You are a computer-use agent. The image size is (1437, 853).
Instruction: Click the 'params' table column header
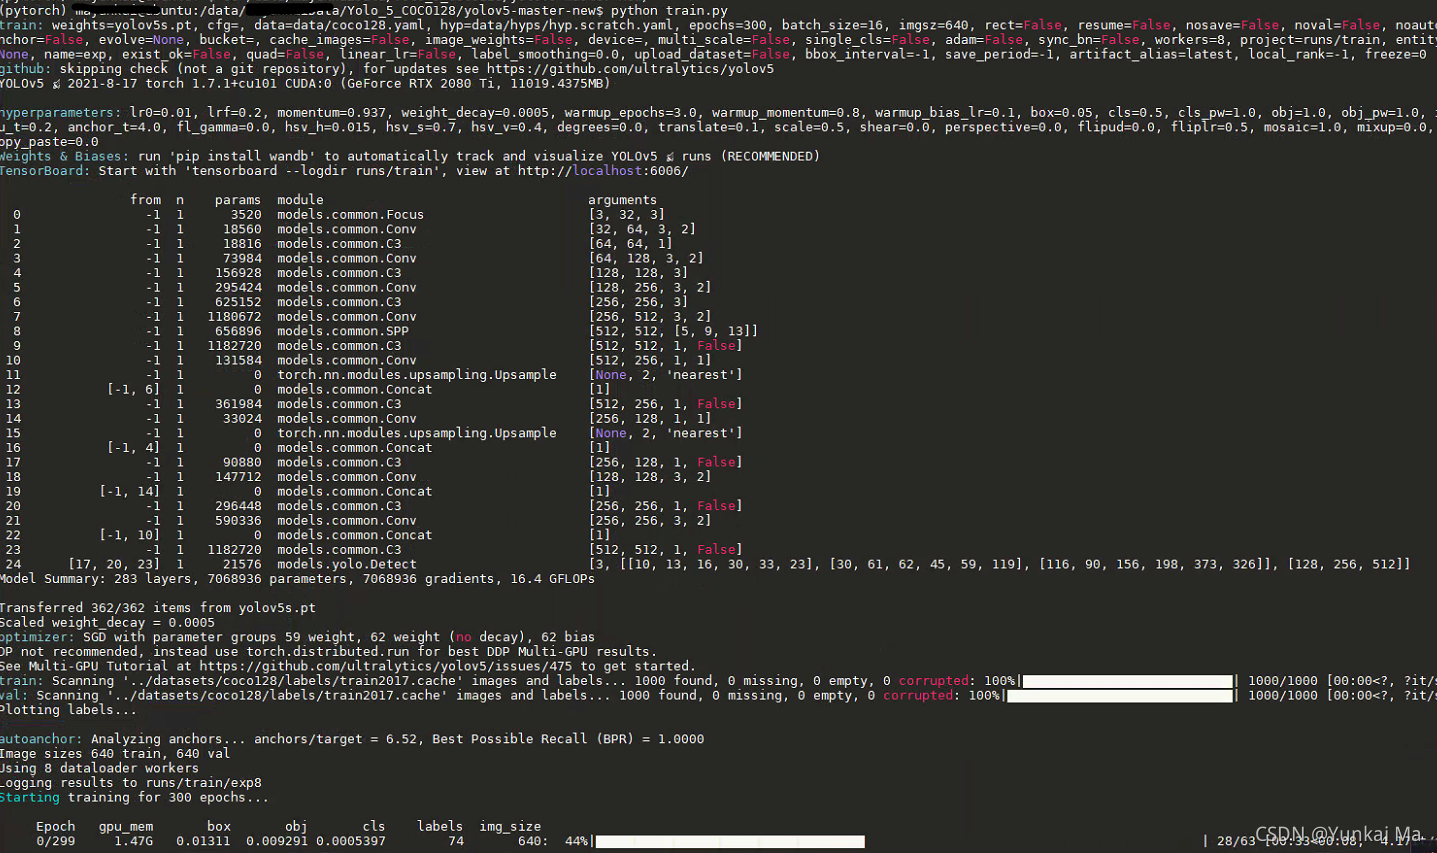(238, 200)
